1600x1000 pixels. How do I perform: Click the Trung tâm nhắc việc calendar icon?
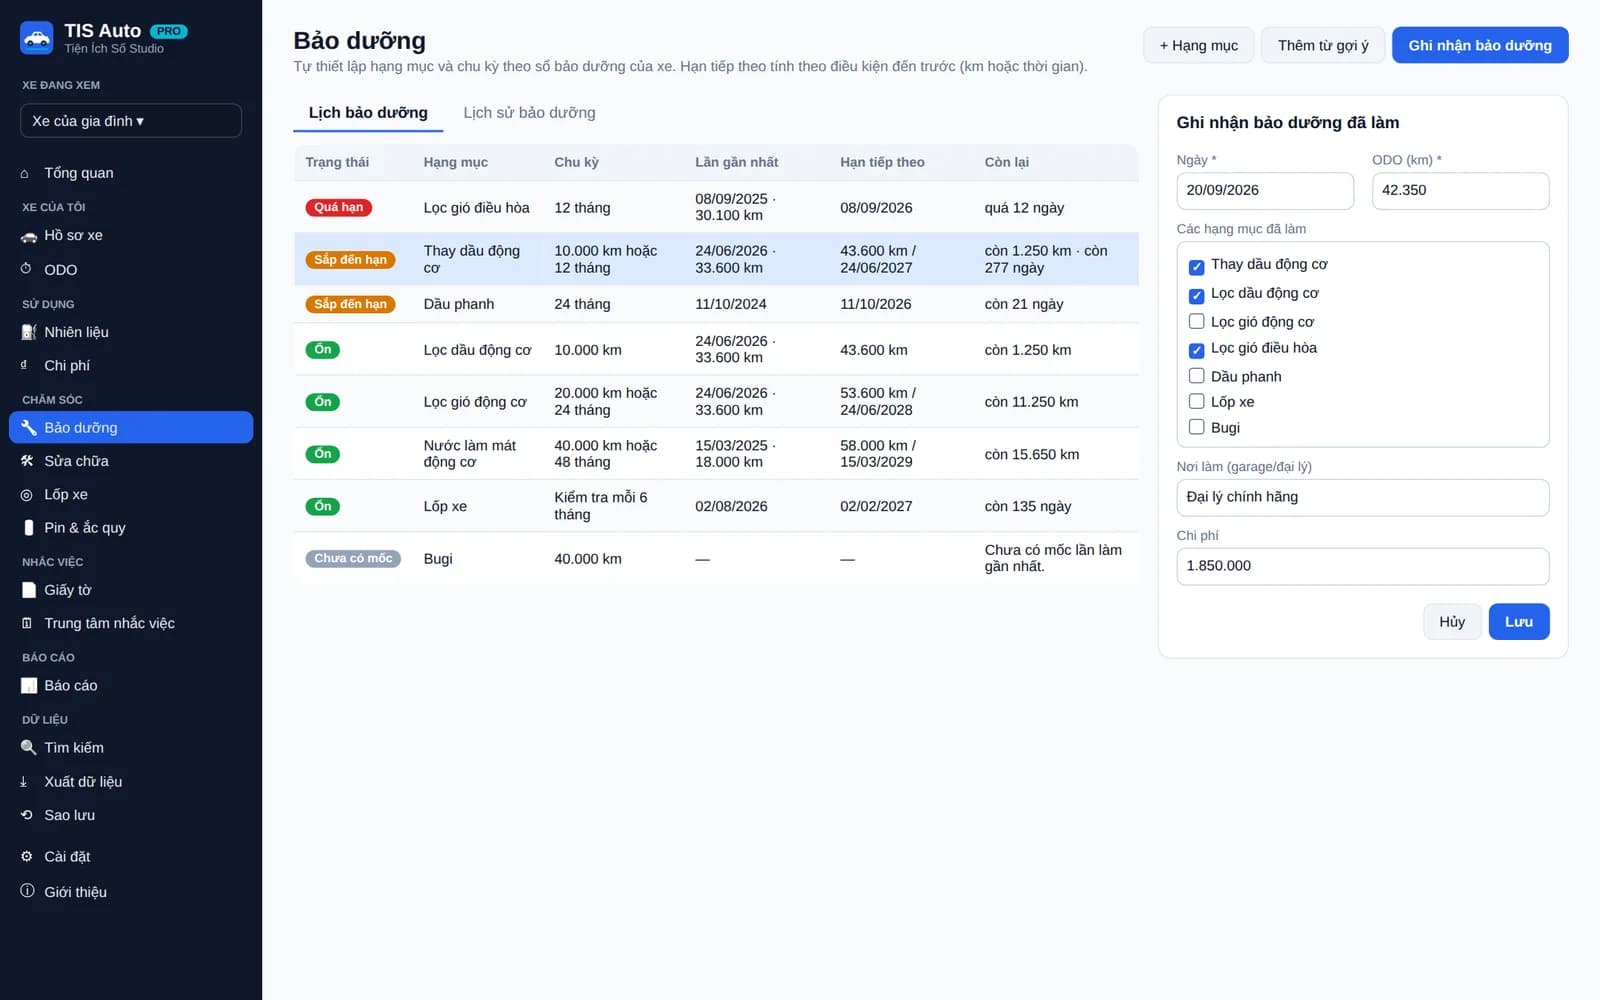(x=27, y=623)
